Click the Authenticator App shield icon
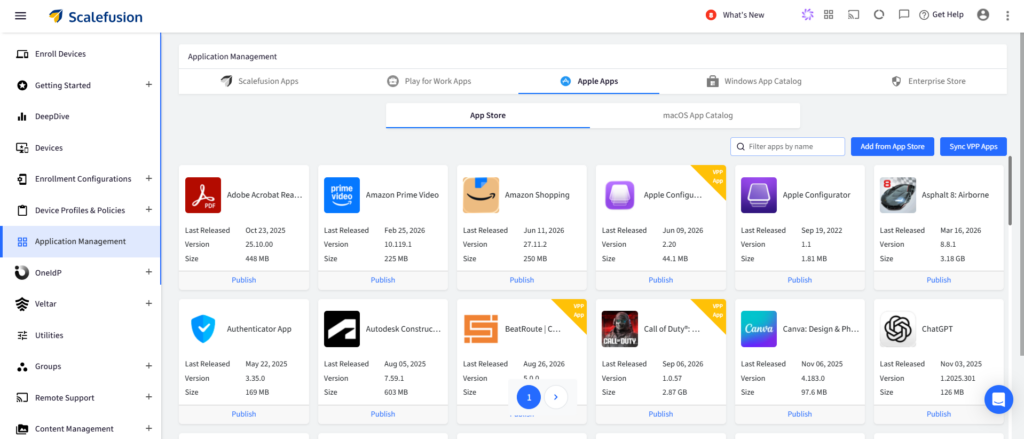This screenshot has height=439, width=1024. click(x=203, y=329)
